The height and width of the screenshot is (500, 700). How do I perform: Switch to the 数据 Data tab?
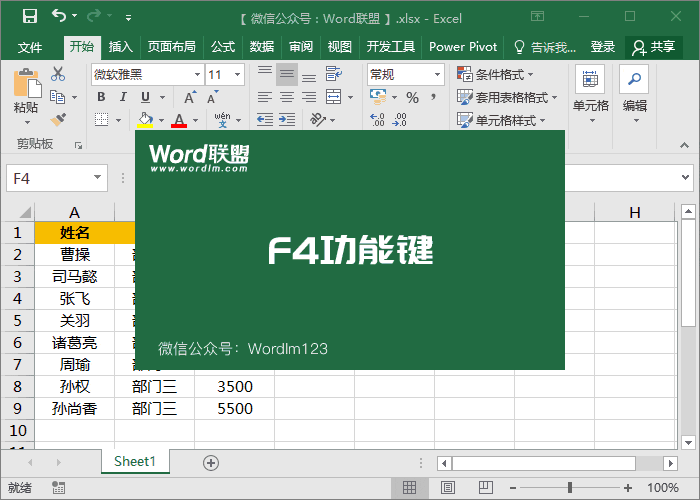click(262, 46)
